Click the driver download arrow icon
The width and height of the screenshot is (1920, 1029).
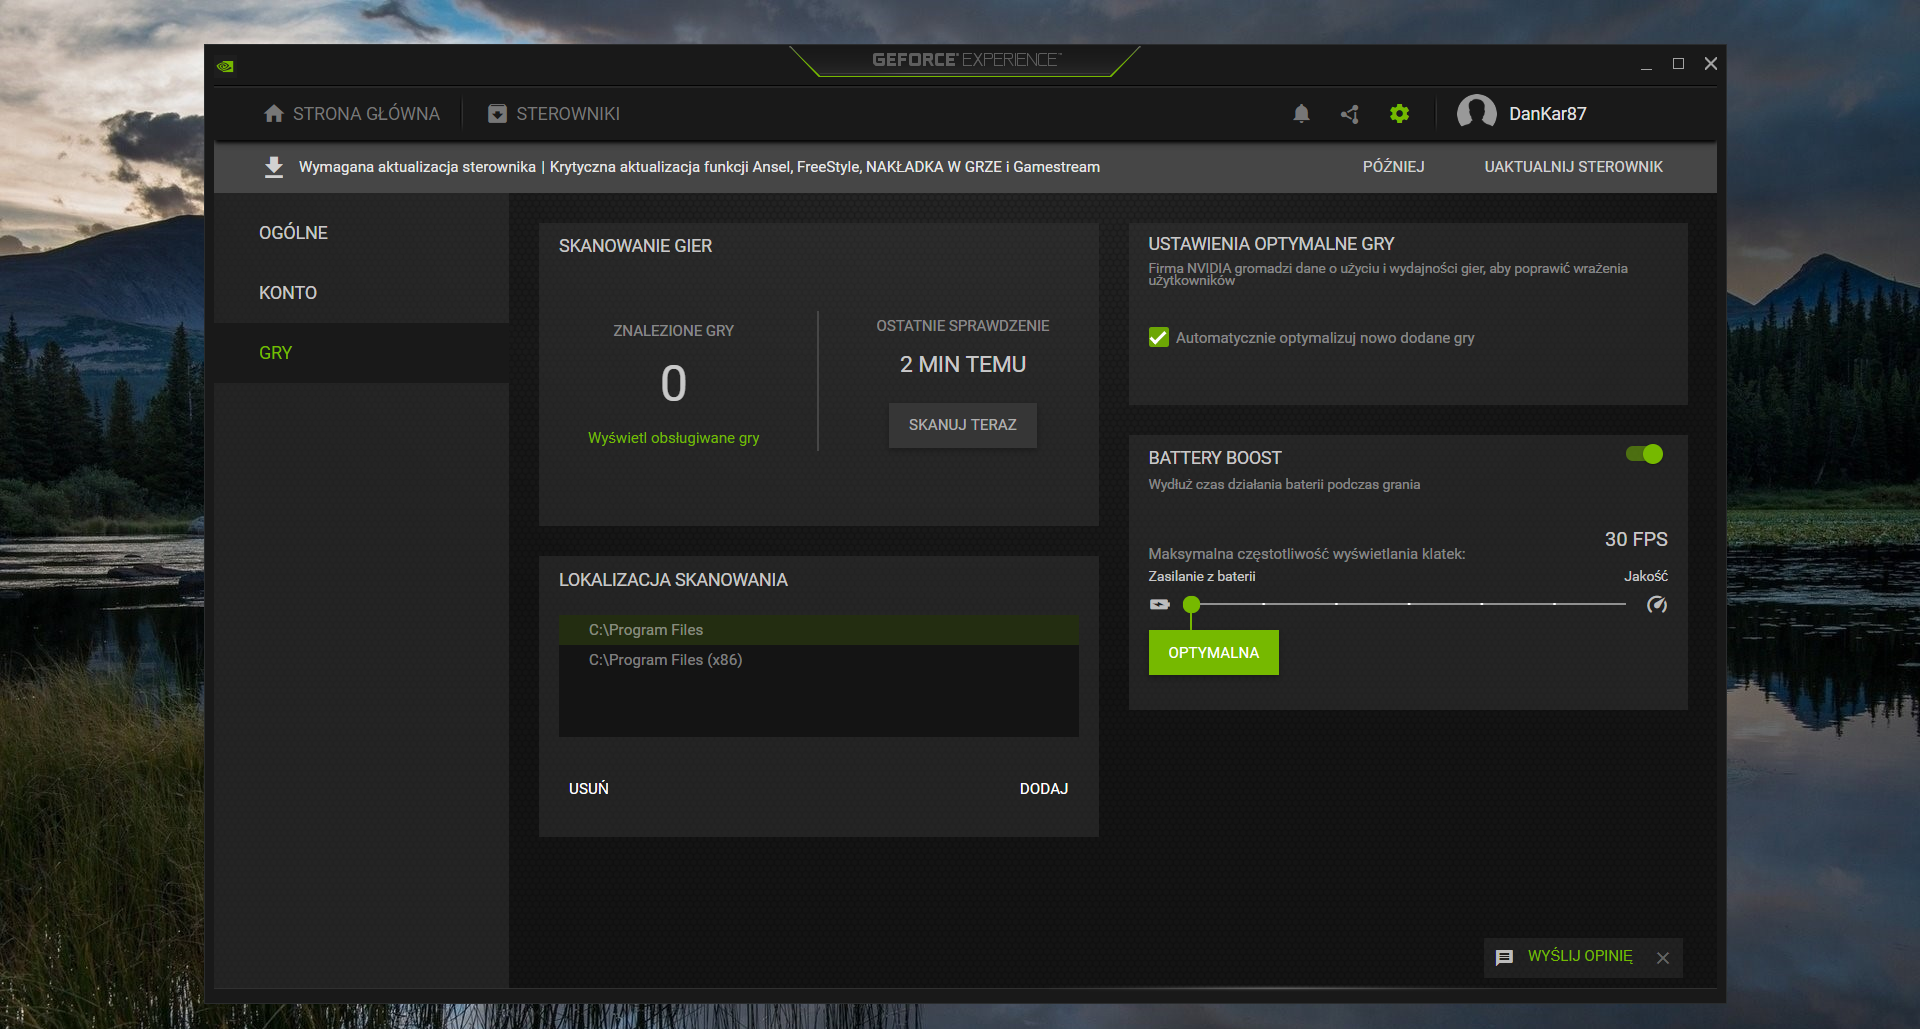273,167
